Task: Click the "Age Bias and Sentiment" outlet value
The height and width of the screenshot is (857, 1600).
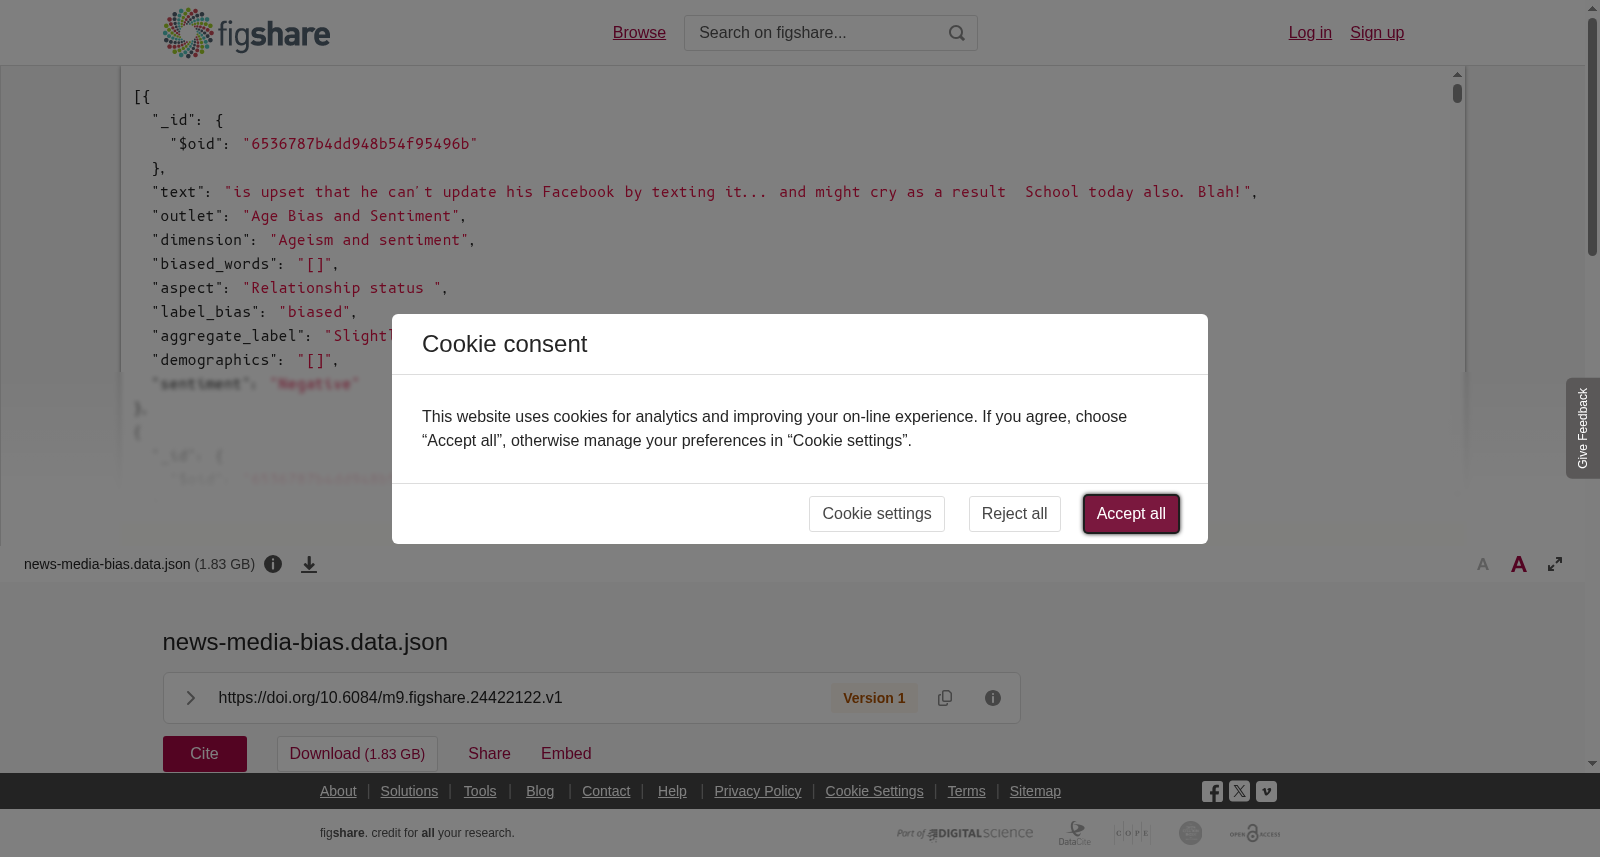Action: tap(351, 216)
